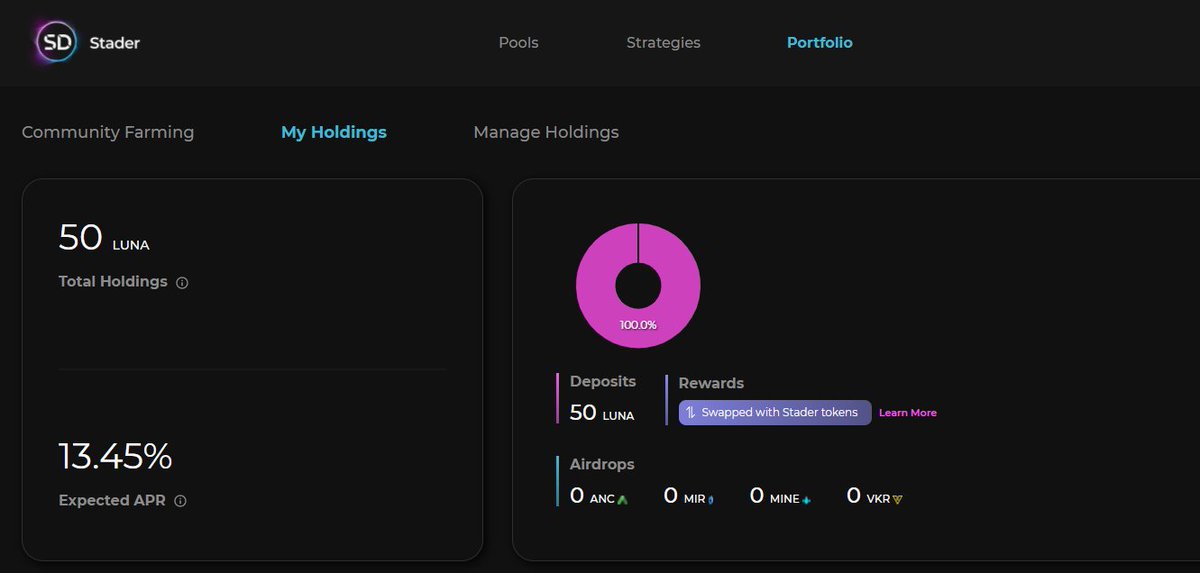The image size is (1200, 573).
Task: Click the 50 LUNA total holdings value
Action: click(x=104, y=238)
